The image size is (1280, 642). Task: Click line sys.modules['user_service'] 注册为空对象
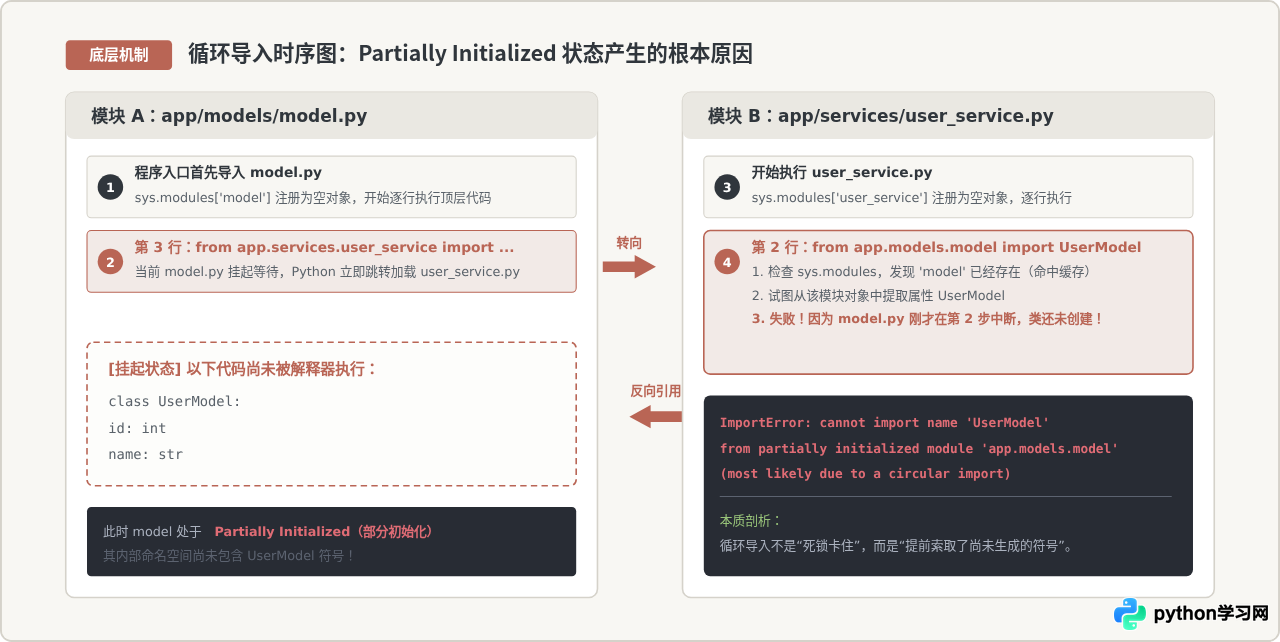pos(911,198)
